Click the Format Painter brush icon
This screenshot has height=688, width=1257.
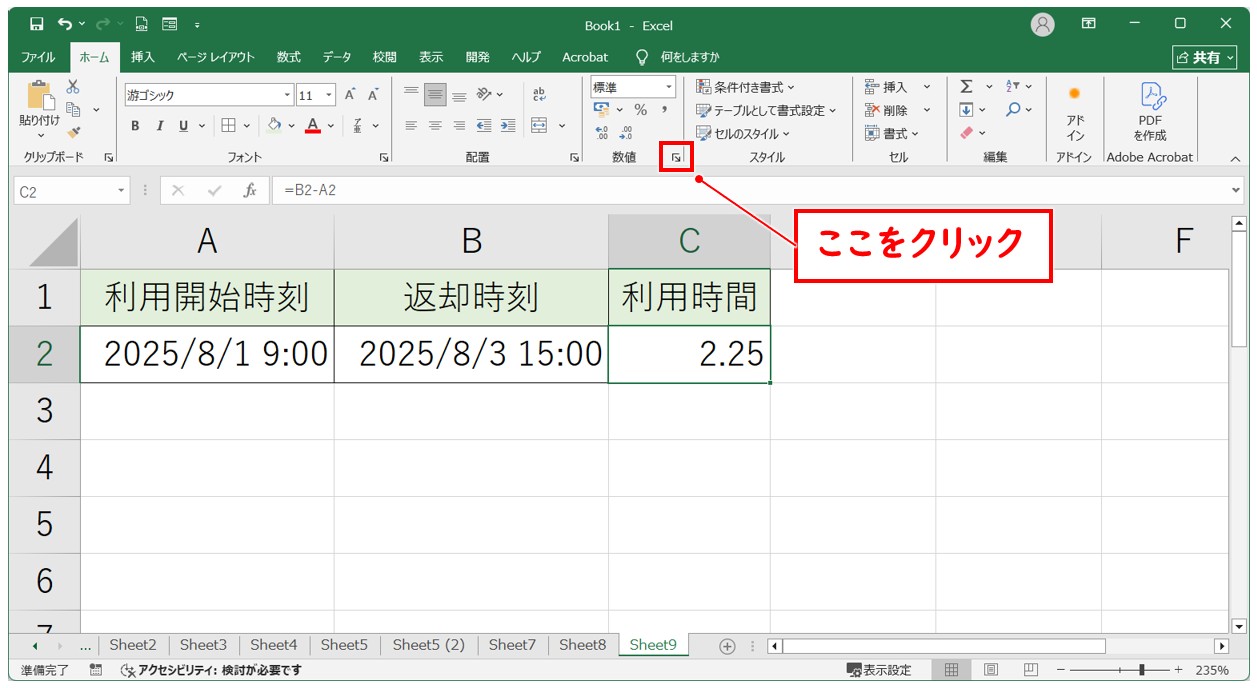click(73, 131)
